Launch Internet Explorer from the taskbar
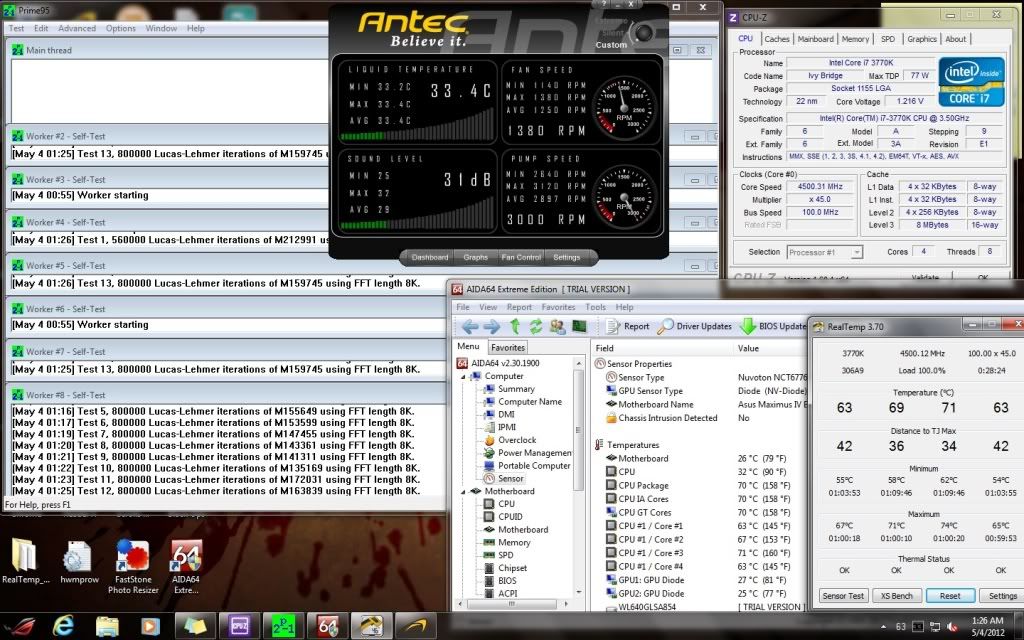Screen dimensions: 1024x640 pyautogui.click(x=63, y=627)
